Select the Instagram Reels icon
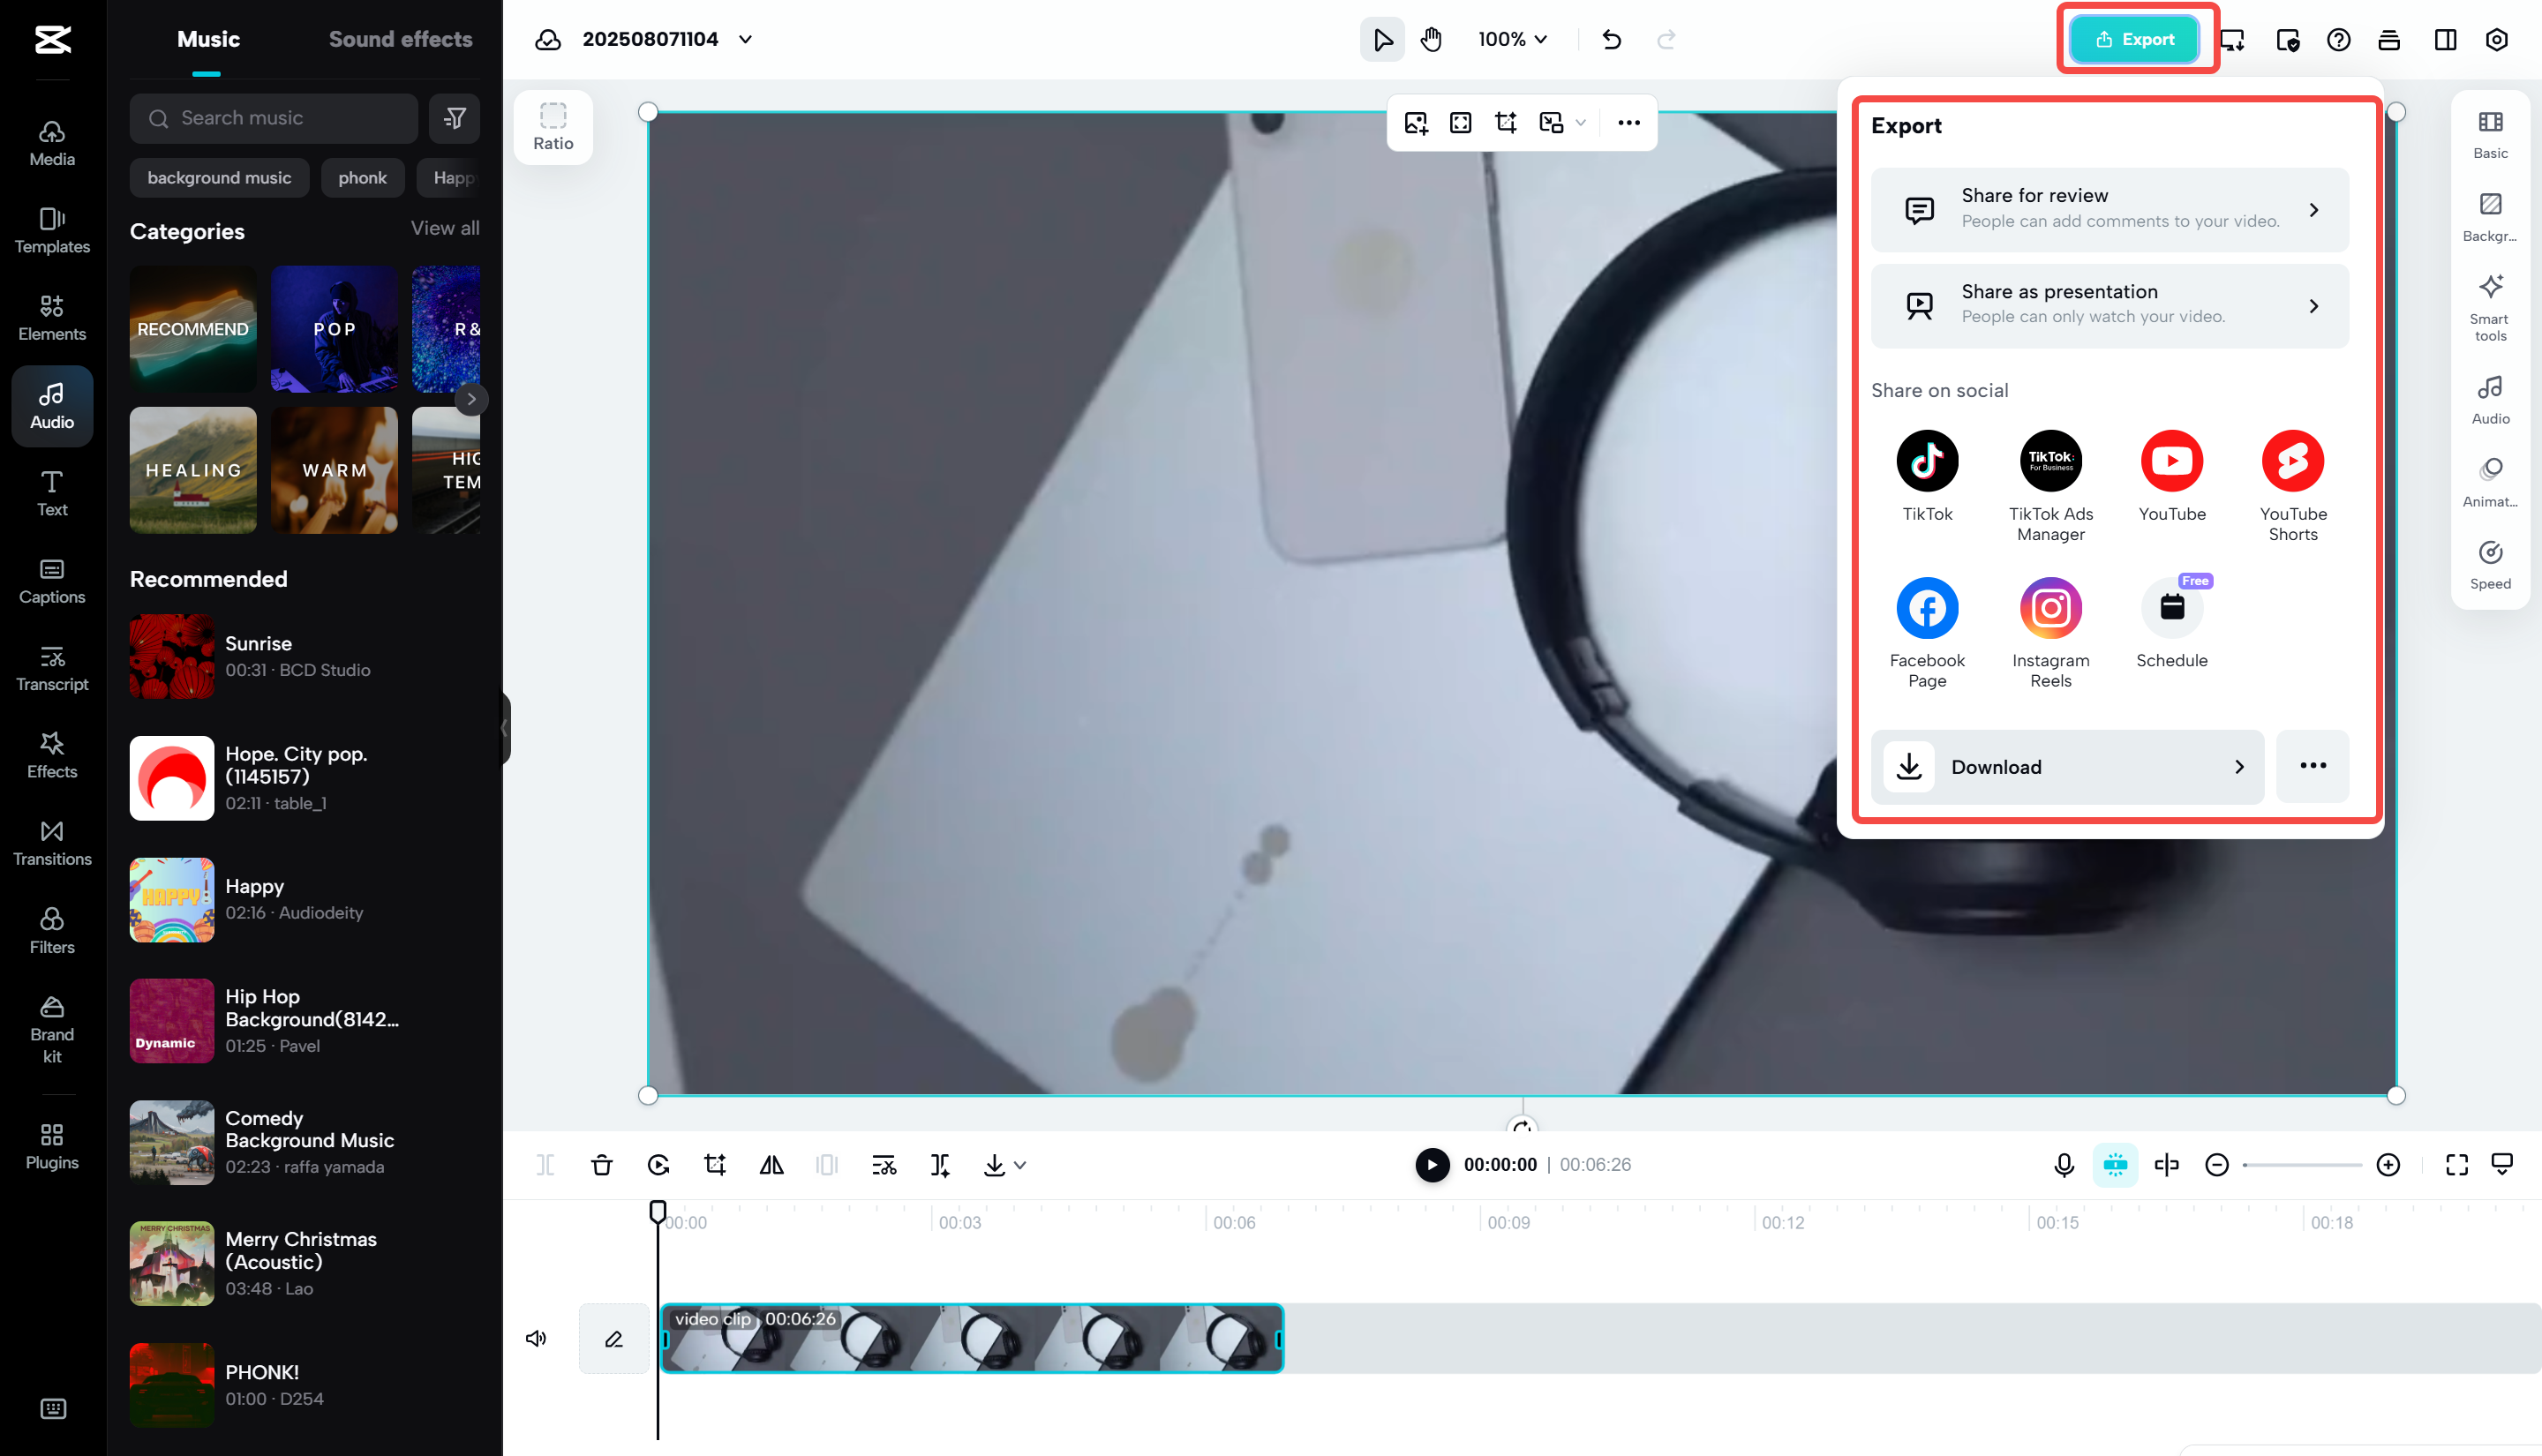Viewport: 2542px width, 1456px height. 2050,608
